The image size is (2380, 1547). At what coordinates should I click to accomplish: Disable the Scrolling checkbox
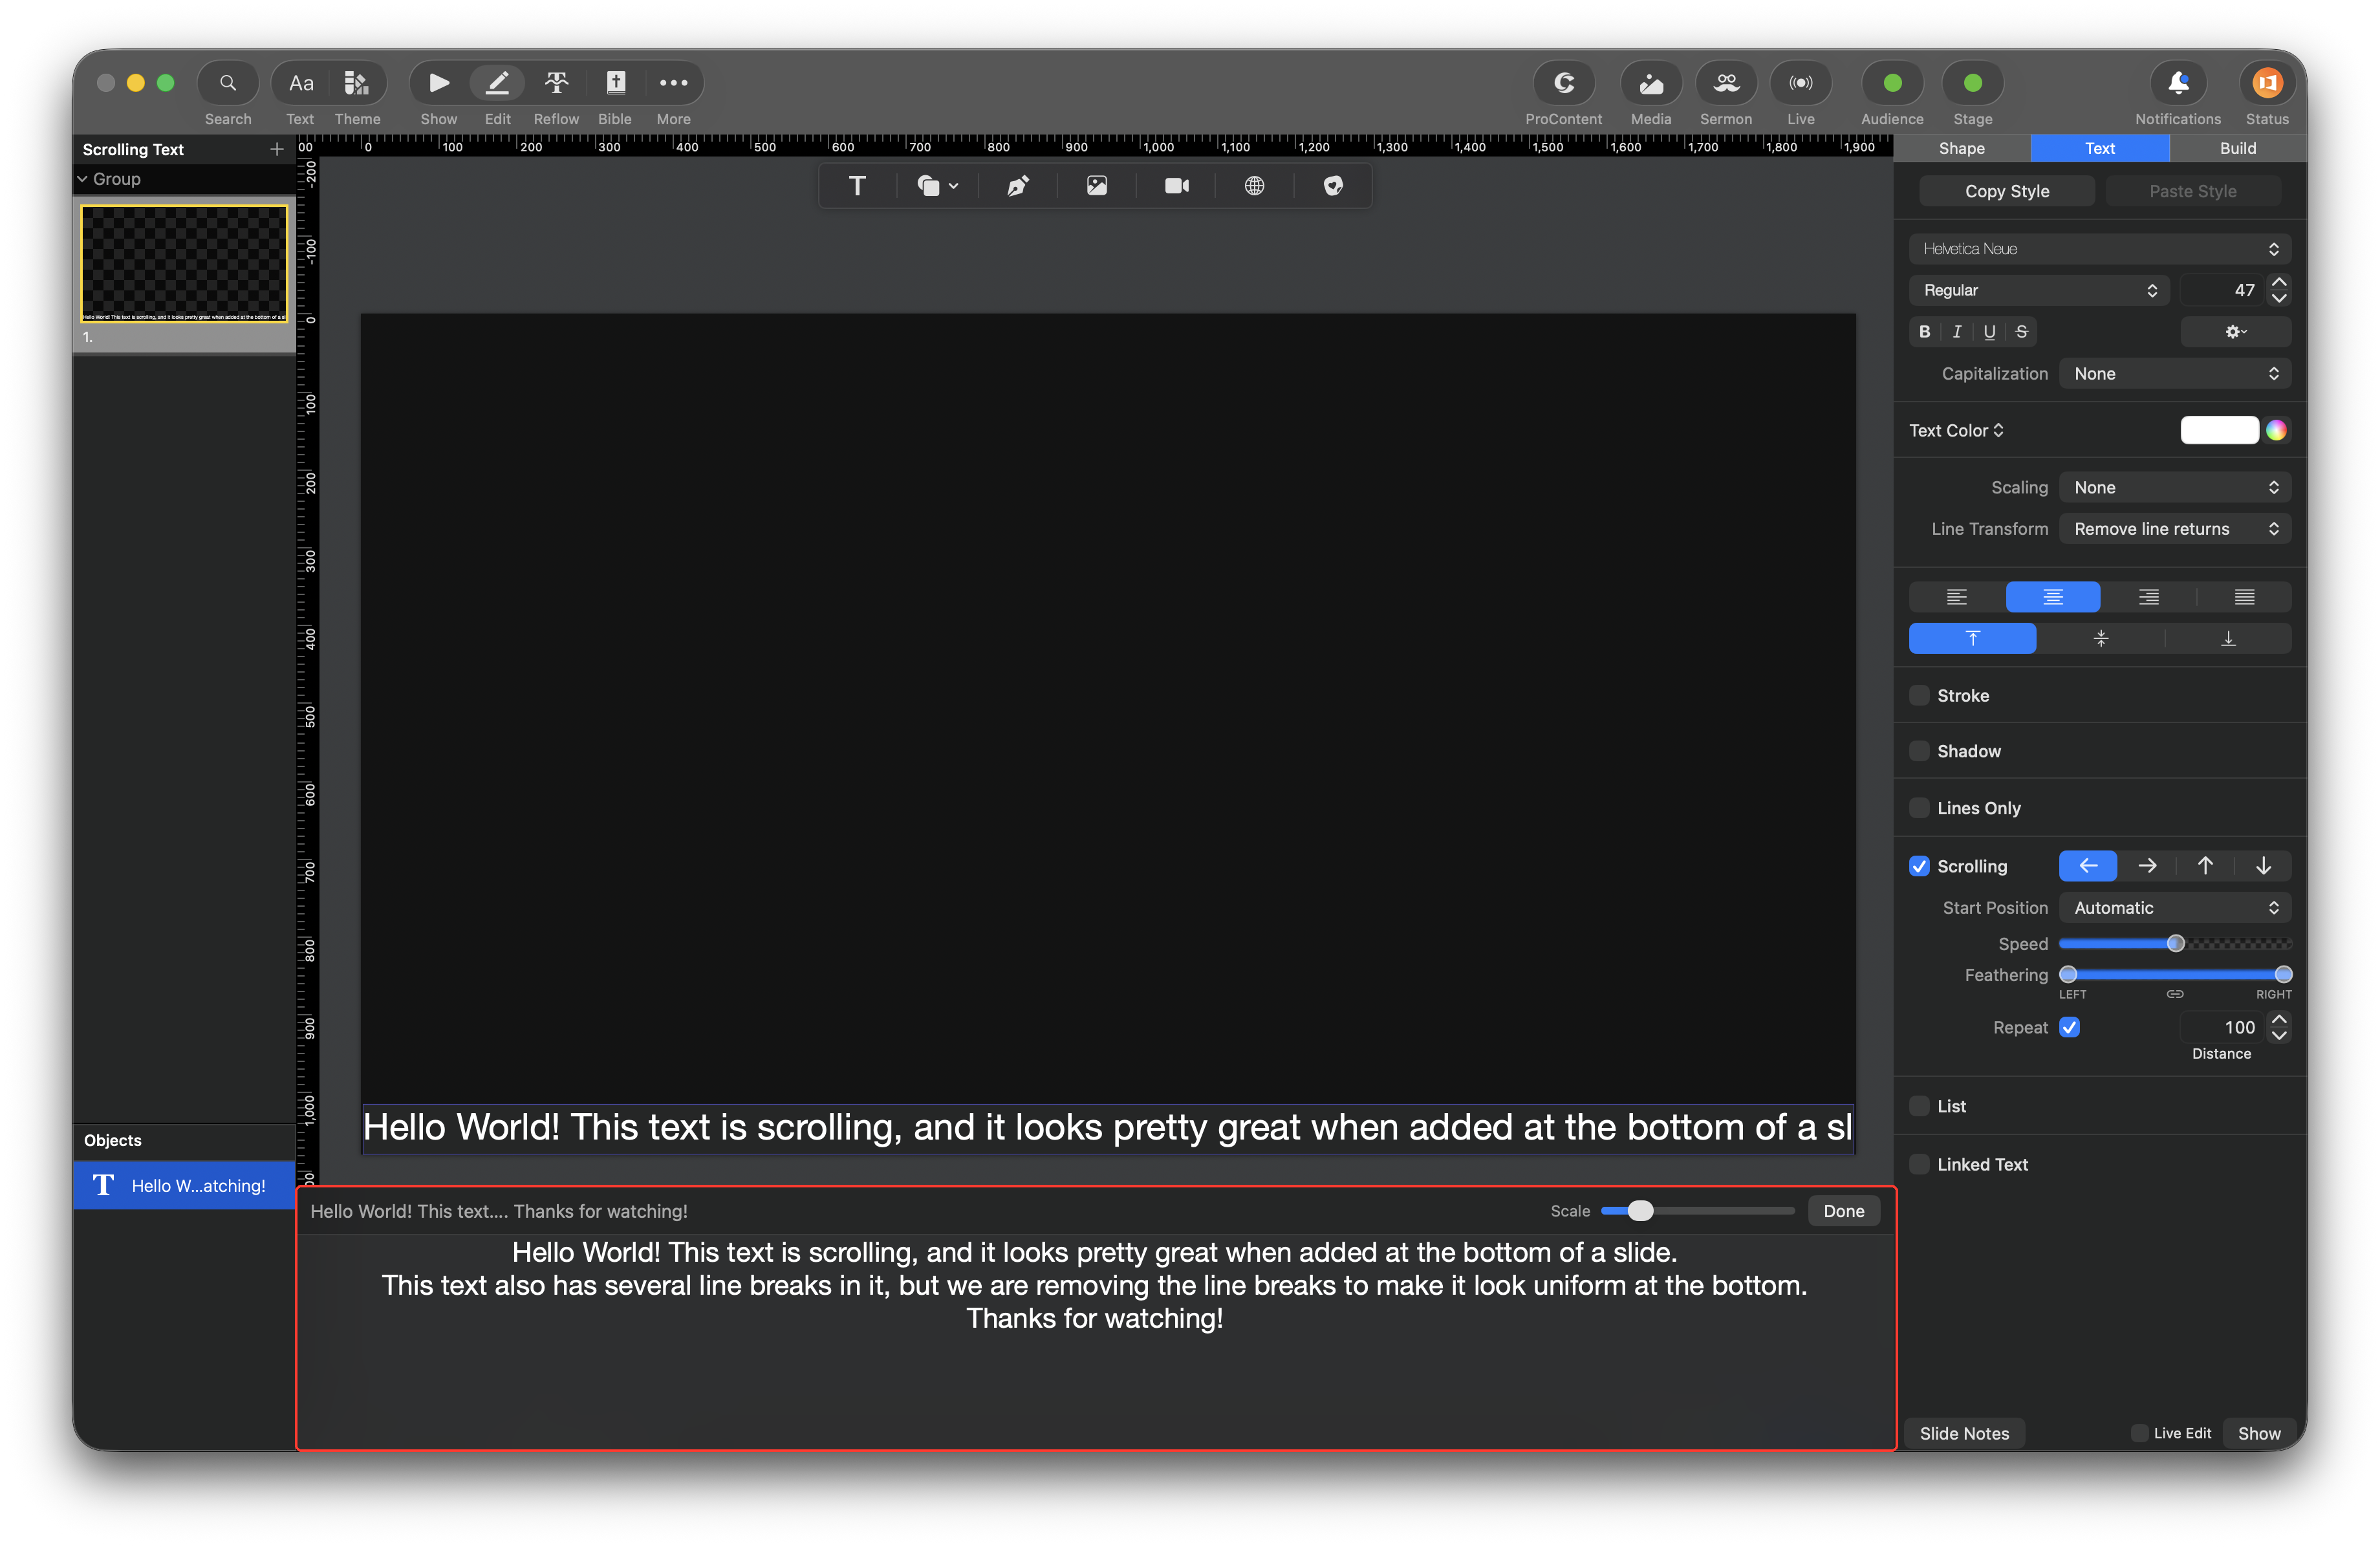[x=1919, y=866]
